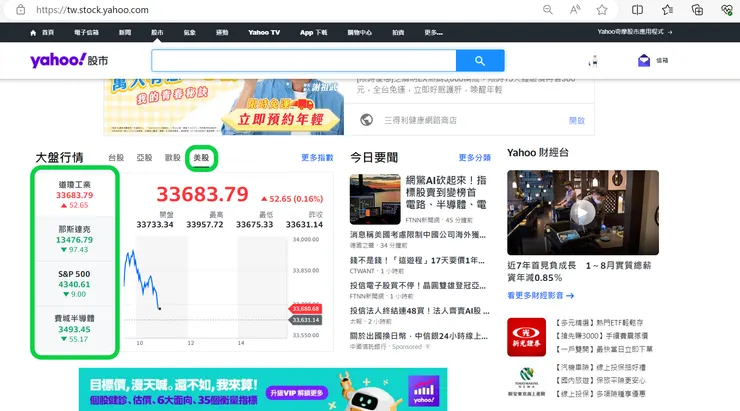Activate the Read aloud icon
Image resolution: width=740 pixels, height=411 pixels.
click(575, 9)
